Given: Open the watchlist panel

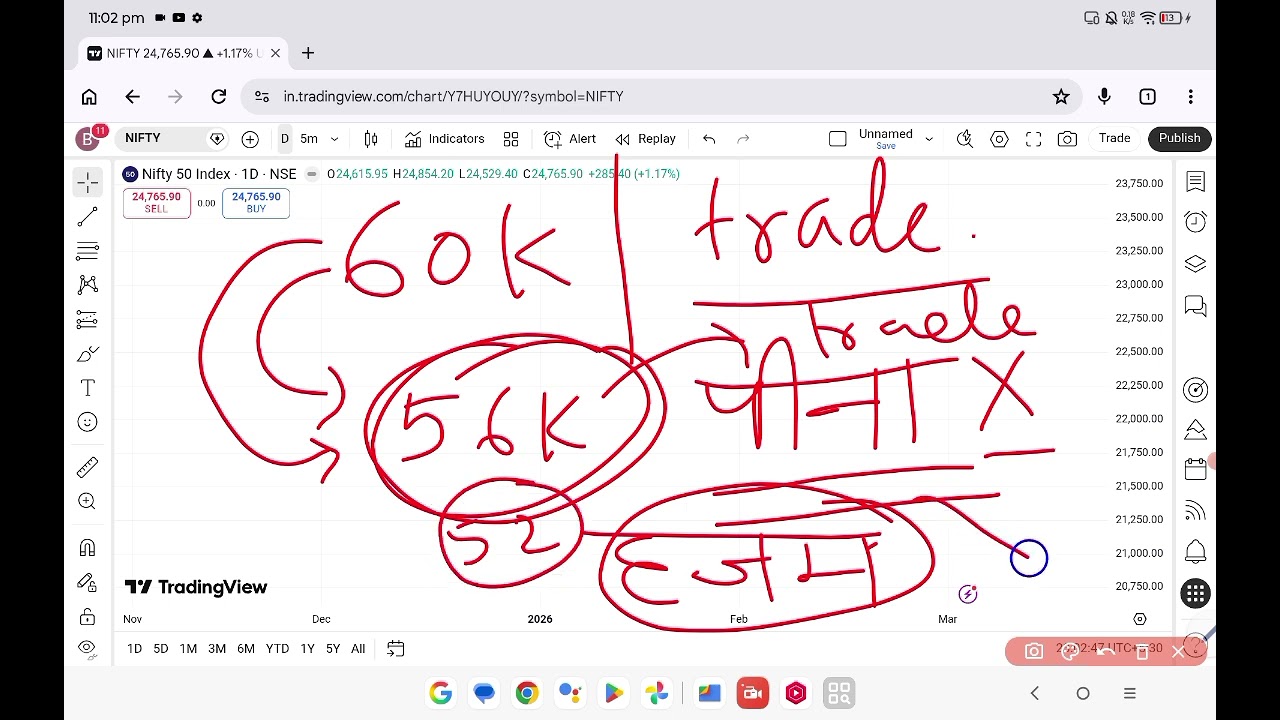Looking at the screenshot, I should (1195, 182).
